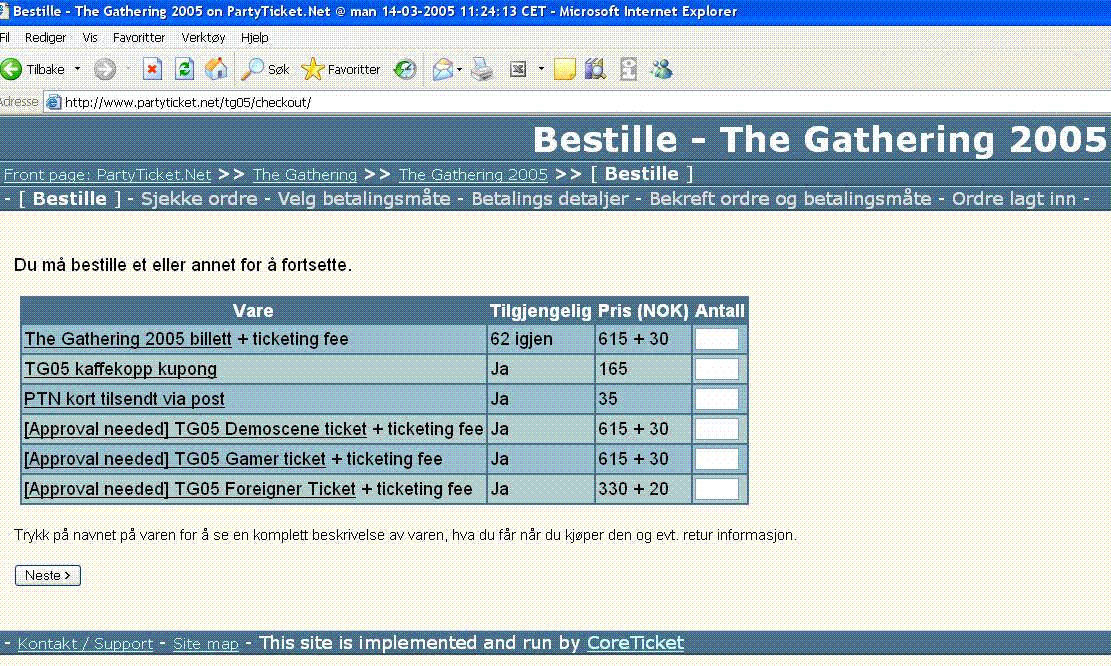Click the yellow note toolbar icon
1111x666 pixels.
tap(565, 69)
